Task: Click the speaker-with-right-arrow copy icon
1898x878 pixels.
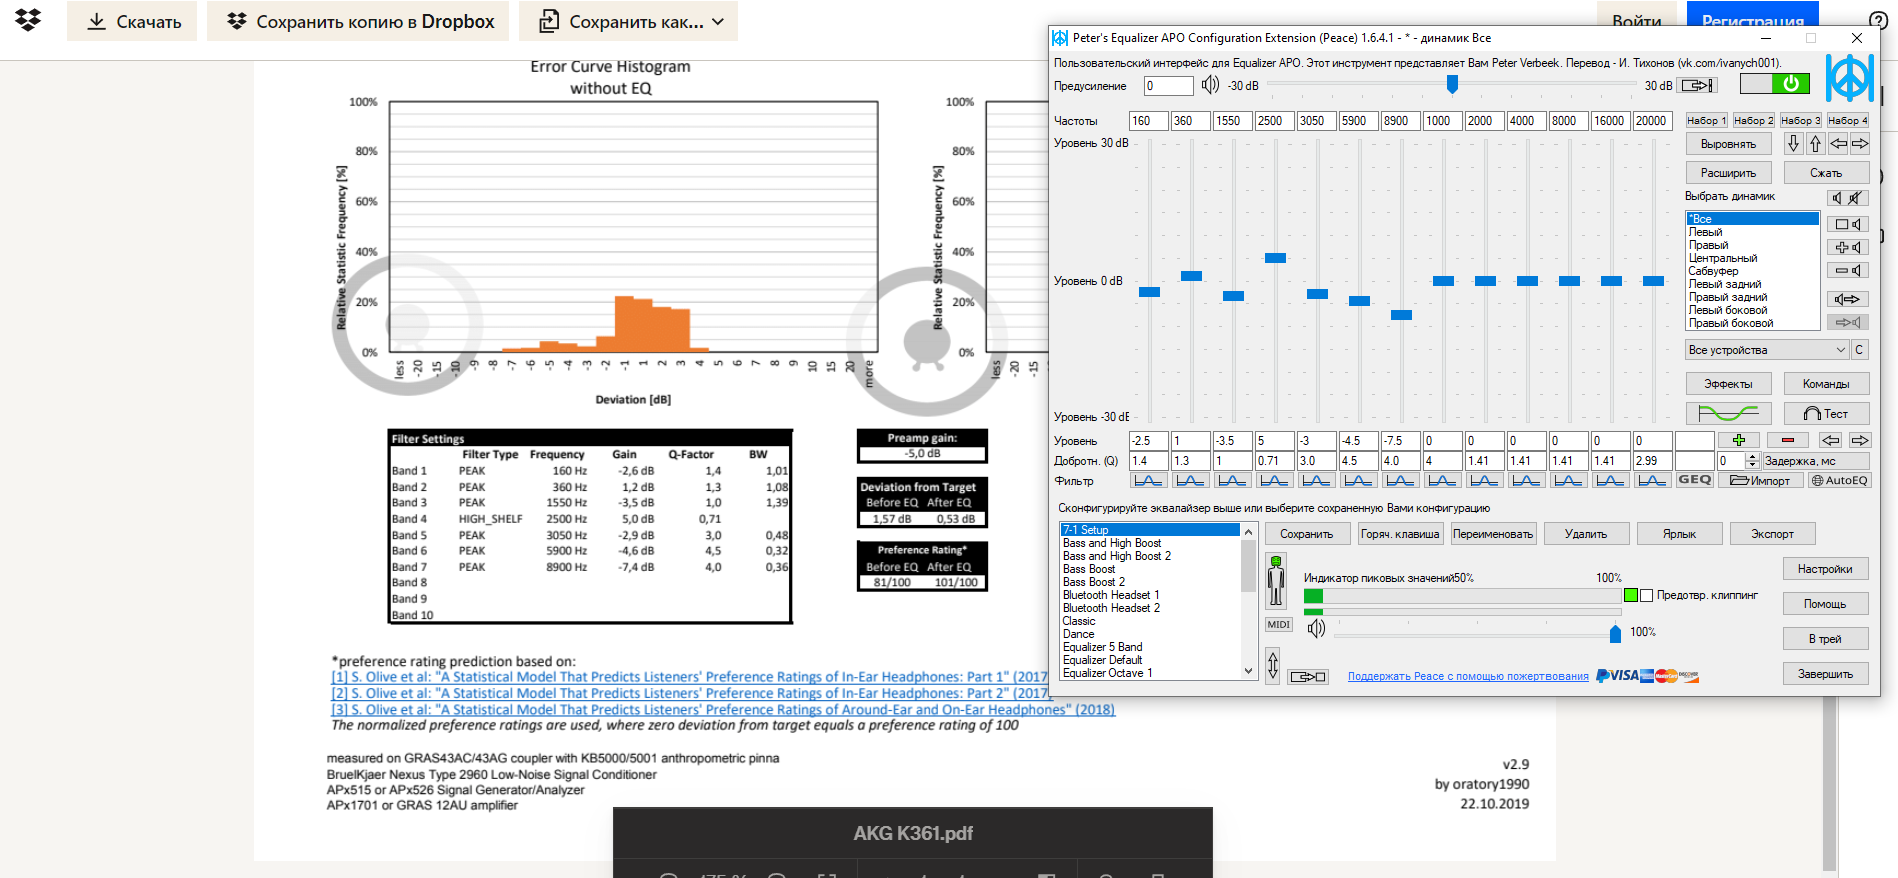Action: (1848, 299)
